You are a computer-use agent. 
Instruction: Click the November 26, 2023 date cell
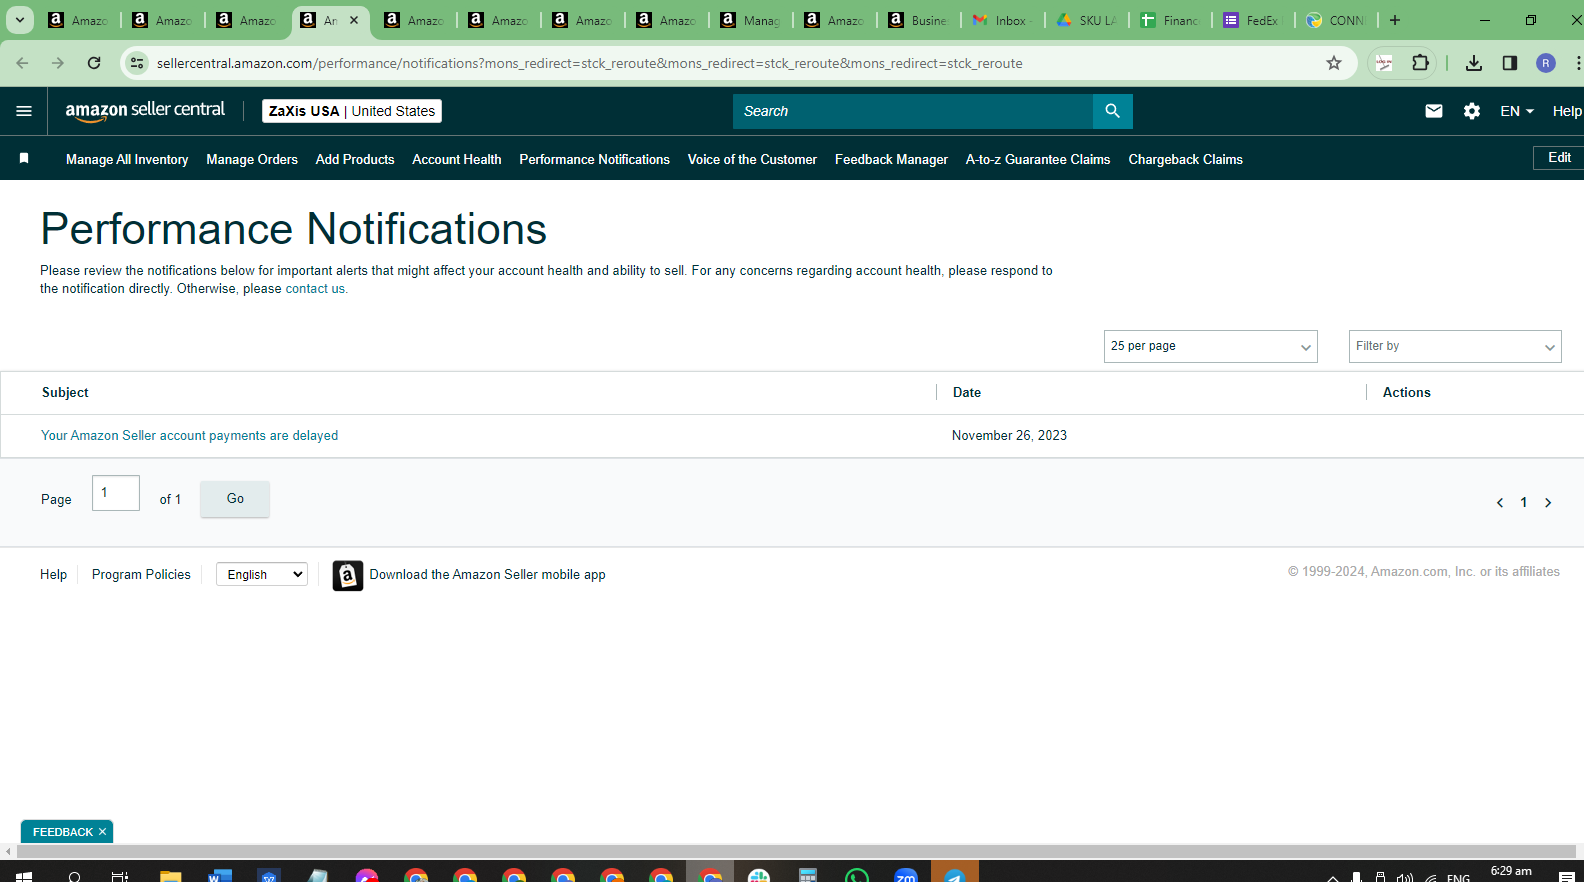click(x=1009, y=436)
